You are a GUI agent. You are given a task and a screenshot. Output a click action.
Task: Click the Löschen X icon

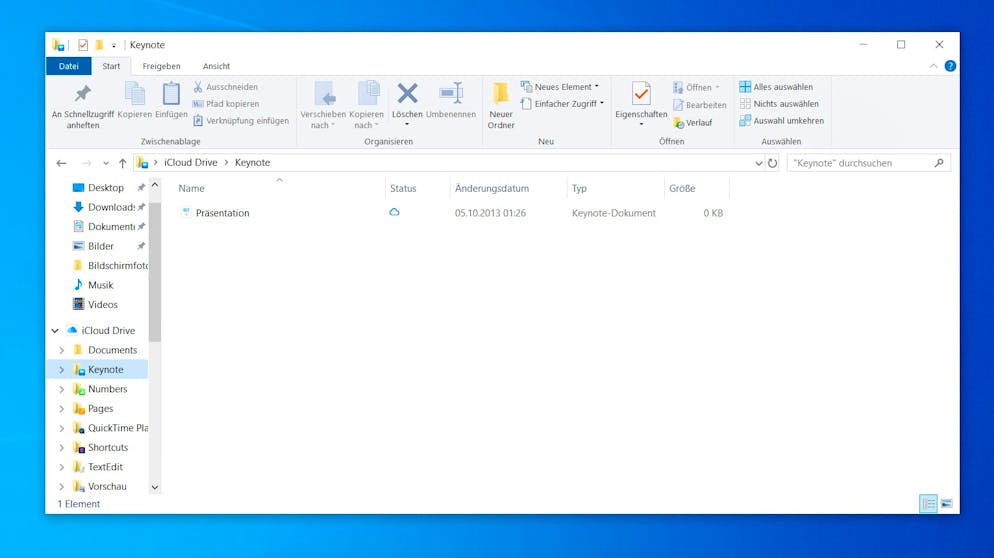(407, 94)
